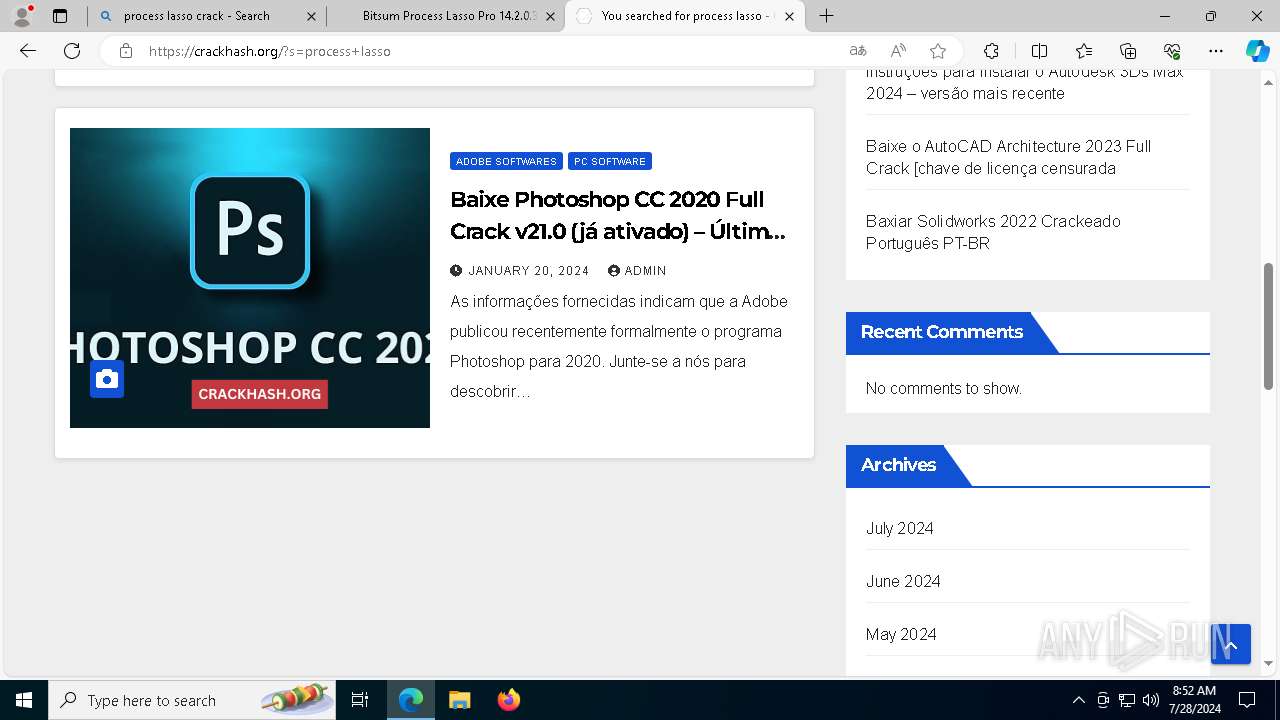Viewport: 1280px width, 720px height.
Task: Switch to Bitsum Process Lasso Pro tab
Action: (445, 16)
